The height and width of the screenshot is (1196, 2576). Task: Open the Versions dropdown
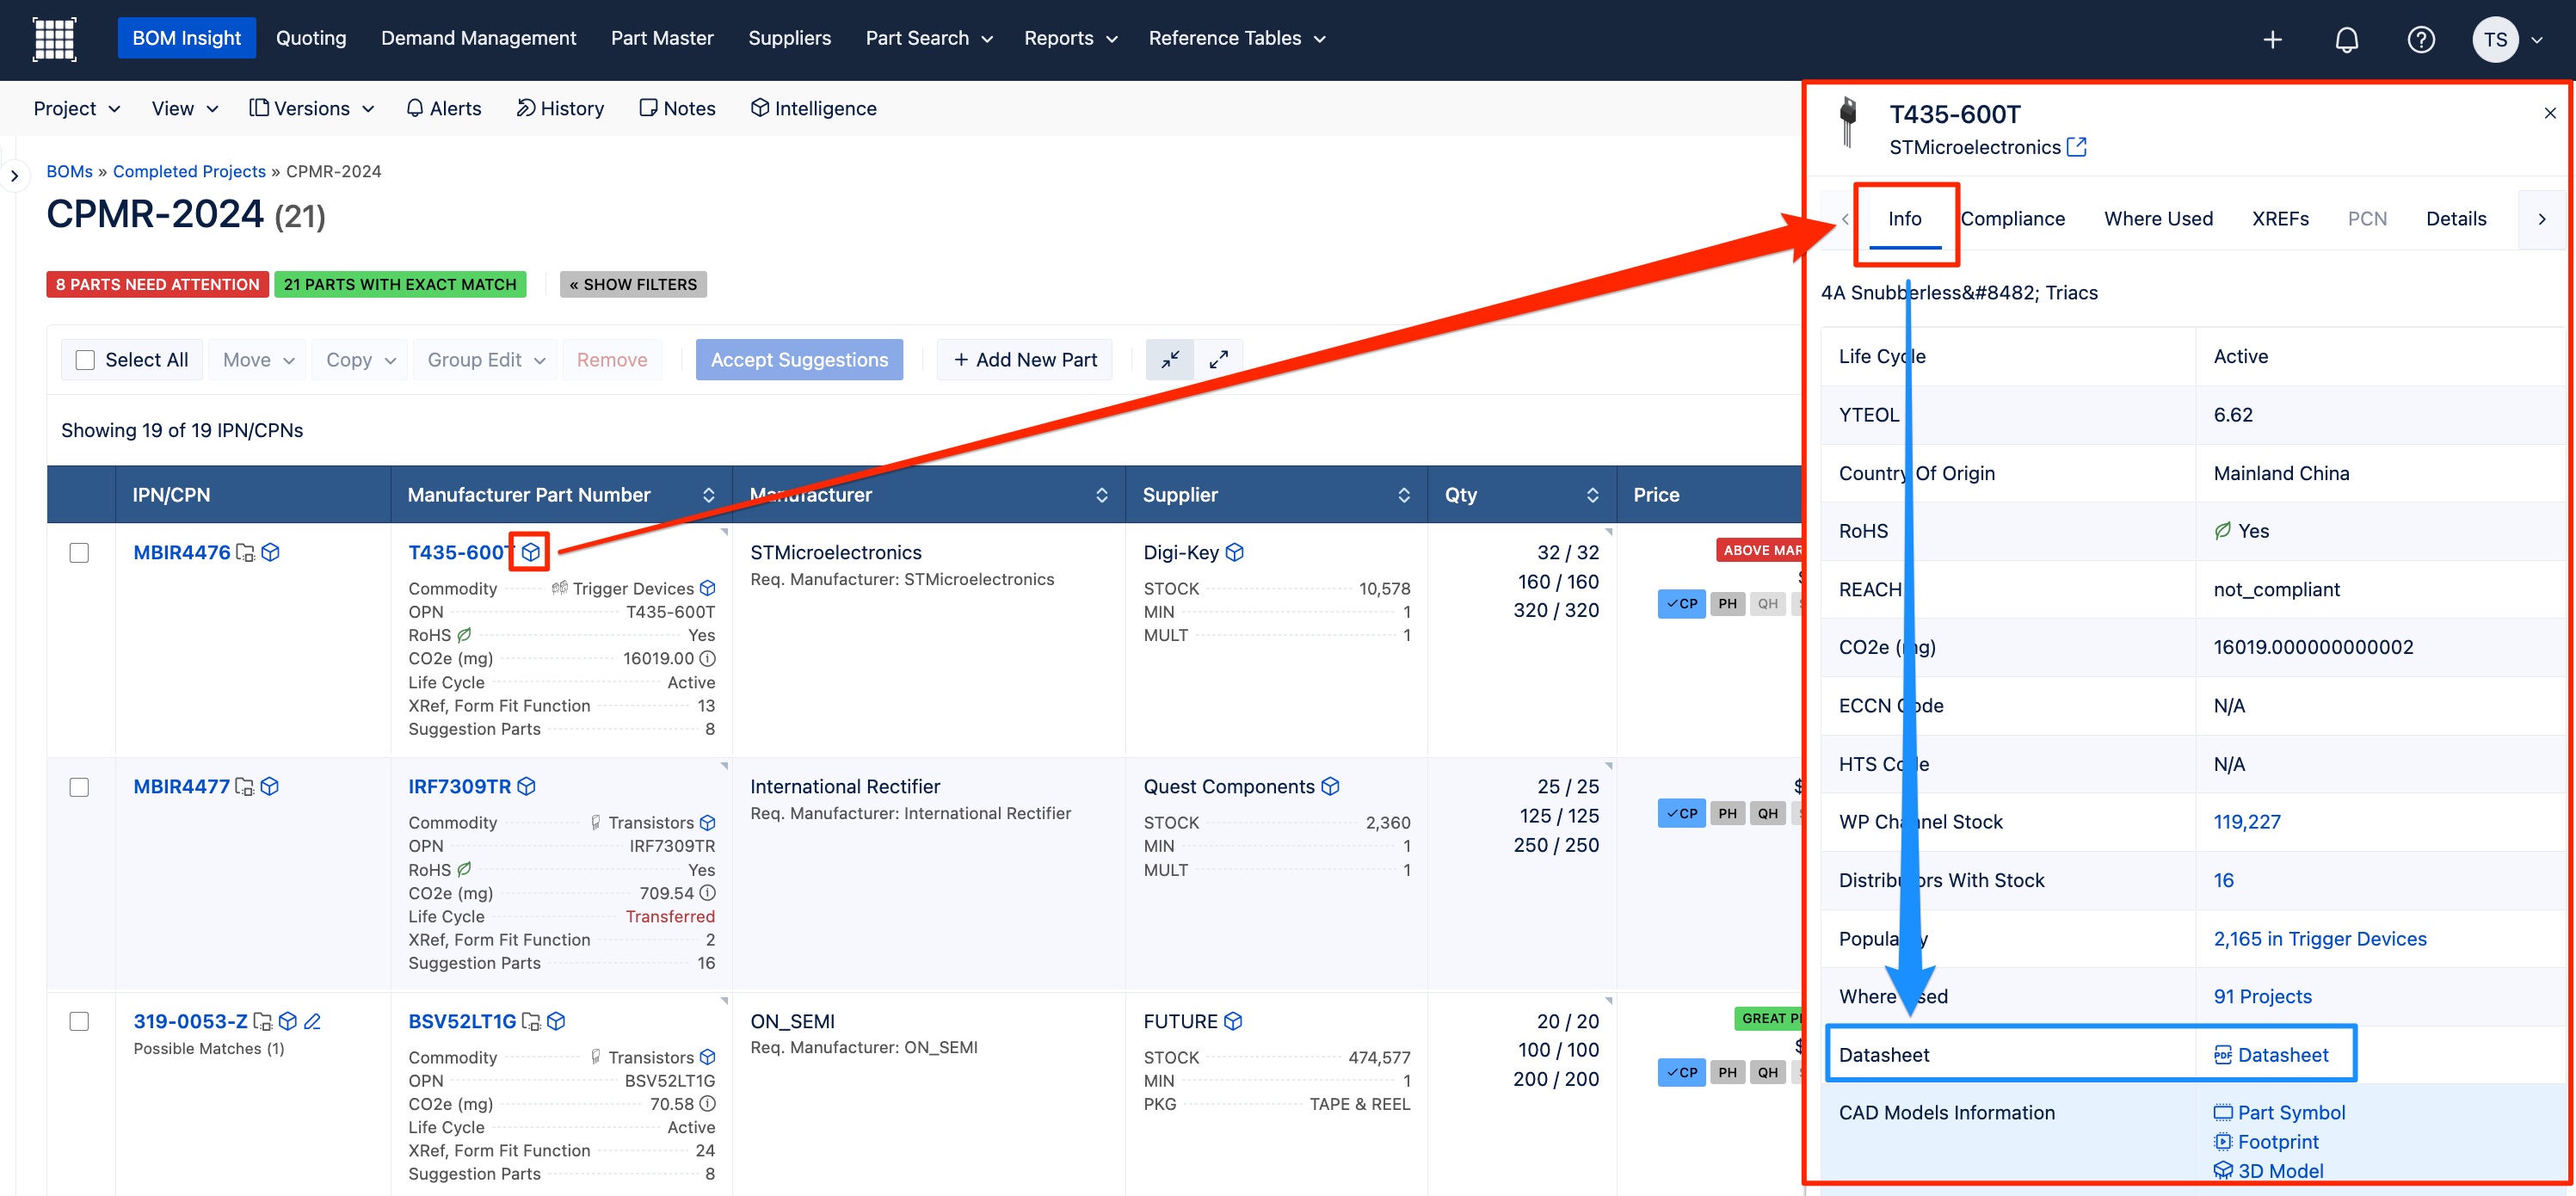(311, 108)
